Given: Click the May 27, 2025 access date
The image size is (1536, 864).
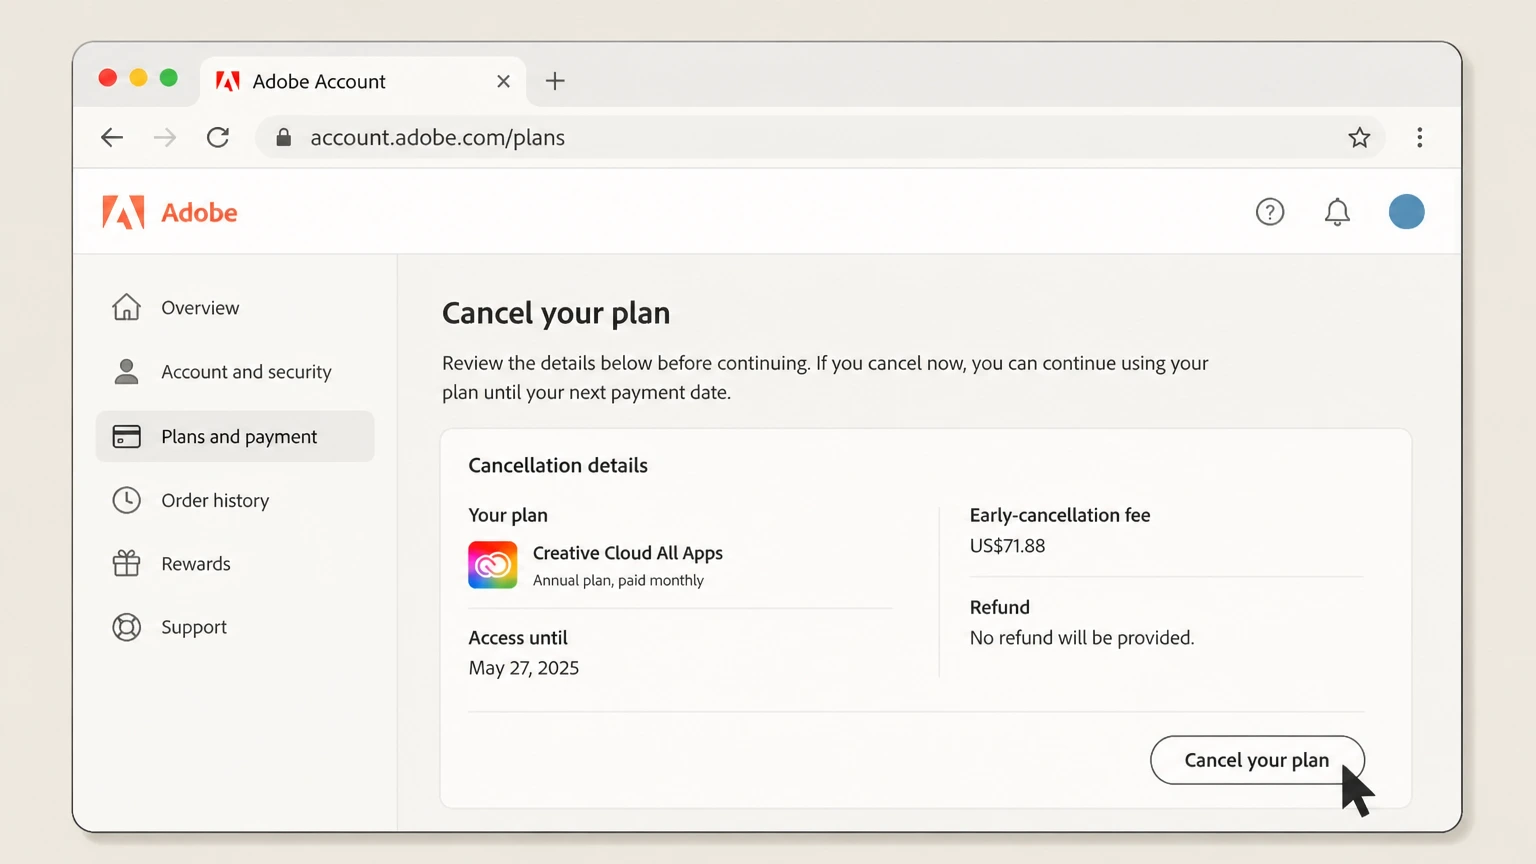Looking at the screenshot, I should point(524,668).
